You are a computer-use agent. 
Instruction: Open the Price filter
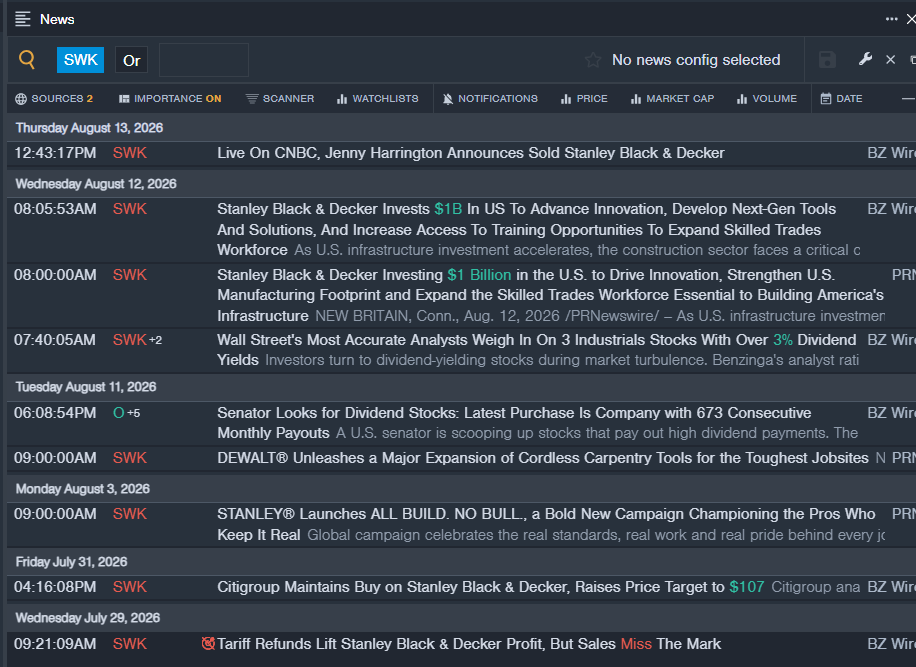(584, 99)
